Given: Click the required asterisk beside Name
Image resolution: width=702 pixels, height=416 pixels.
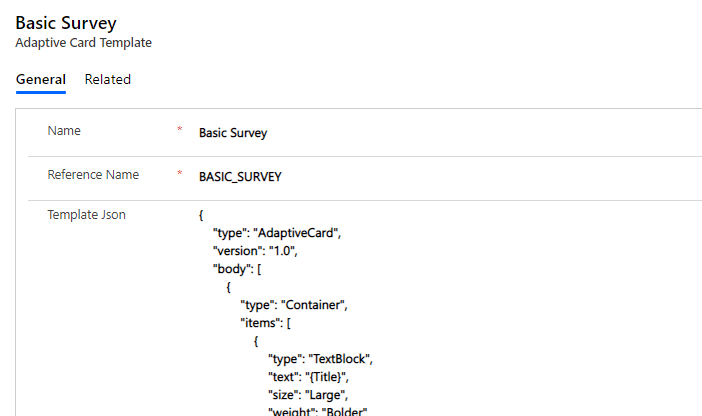Looking at the screenshot, I should (x=180, y=131).
